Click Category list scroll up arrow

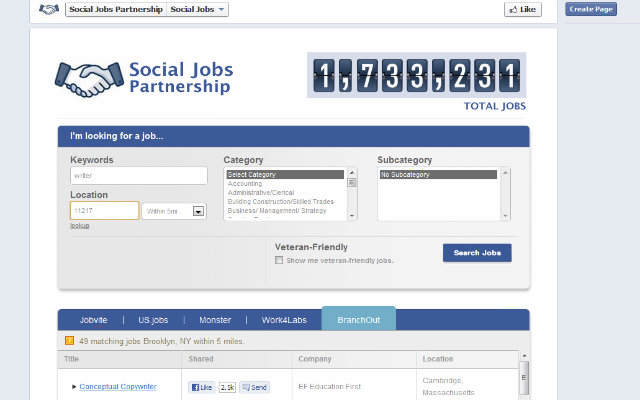tap(352, 173)
